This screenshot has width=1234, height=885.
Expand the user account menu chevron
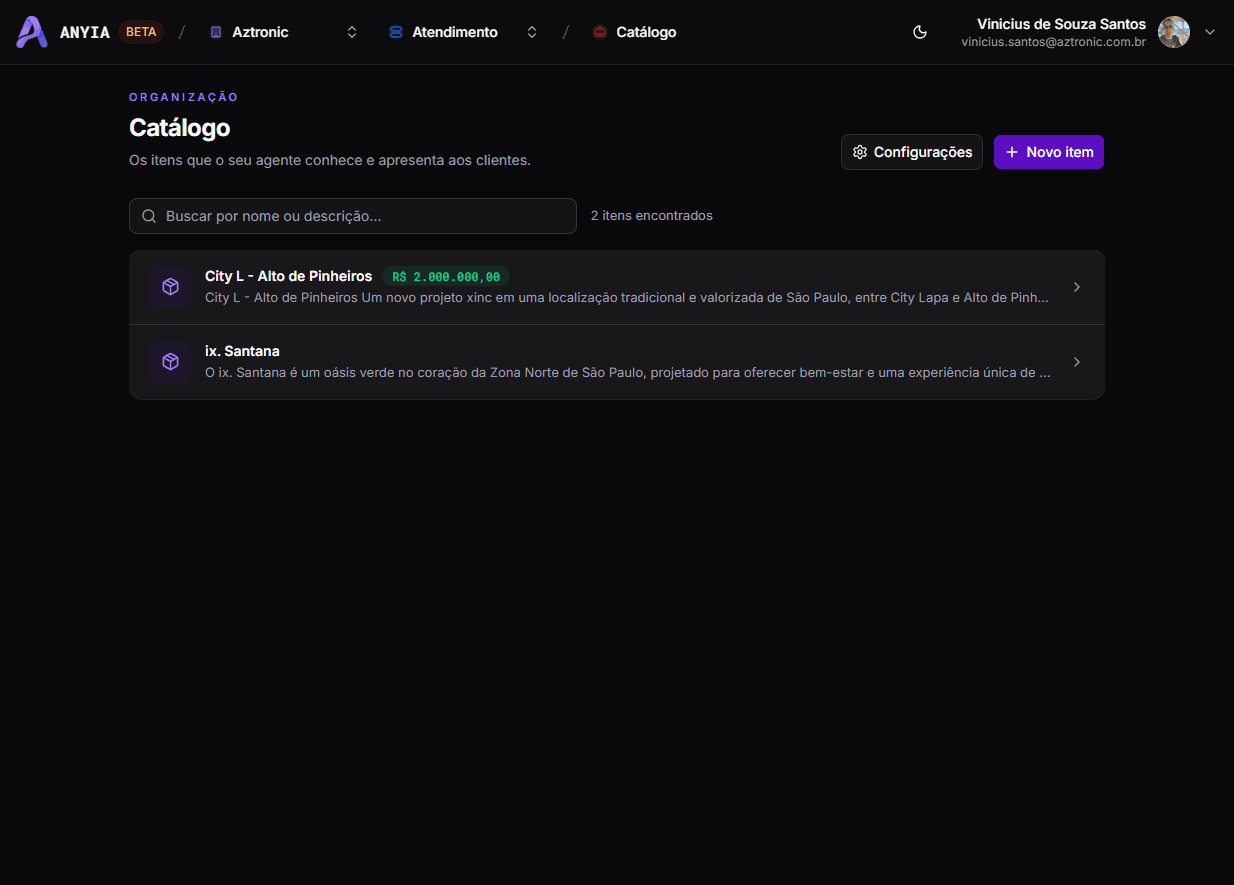(x=1210, y=32)
